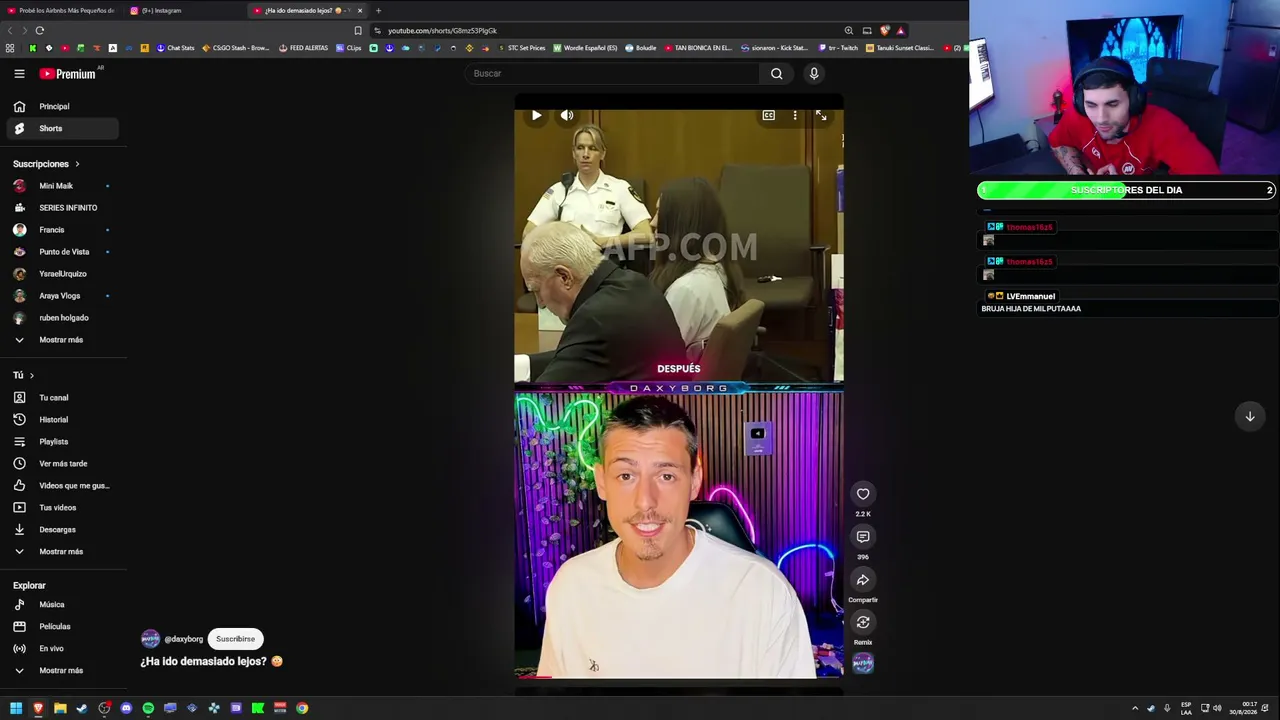Image resolution: width=1280 pixels, height=720 pixels.
Task: Like the Short with the heart button
Action: [863, 494]
